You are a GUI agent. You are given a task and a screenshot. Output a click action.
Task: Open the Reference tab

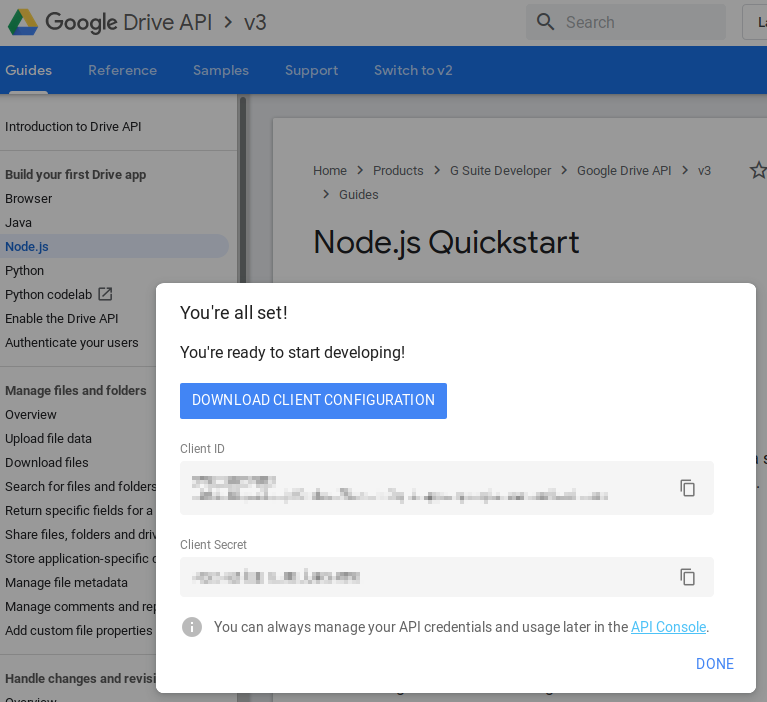[122, 70]
